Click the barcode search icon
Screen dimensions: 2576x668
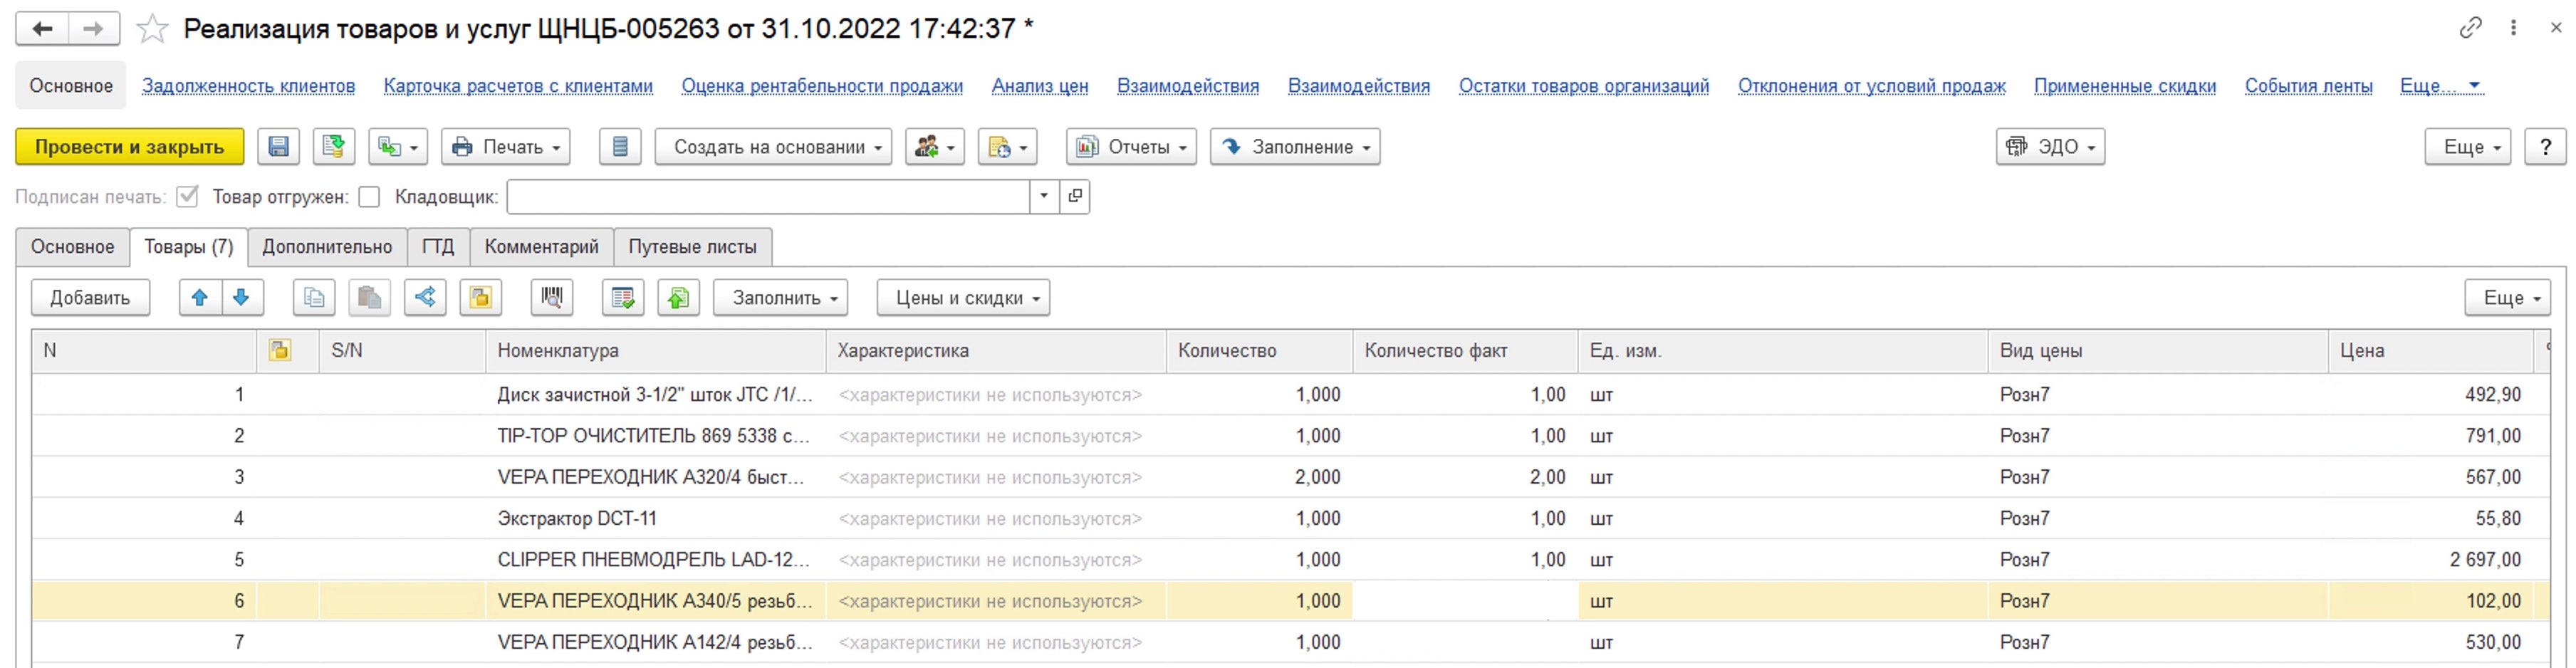(x=551, y=298)
